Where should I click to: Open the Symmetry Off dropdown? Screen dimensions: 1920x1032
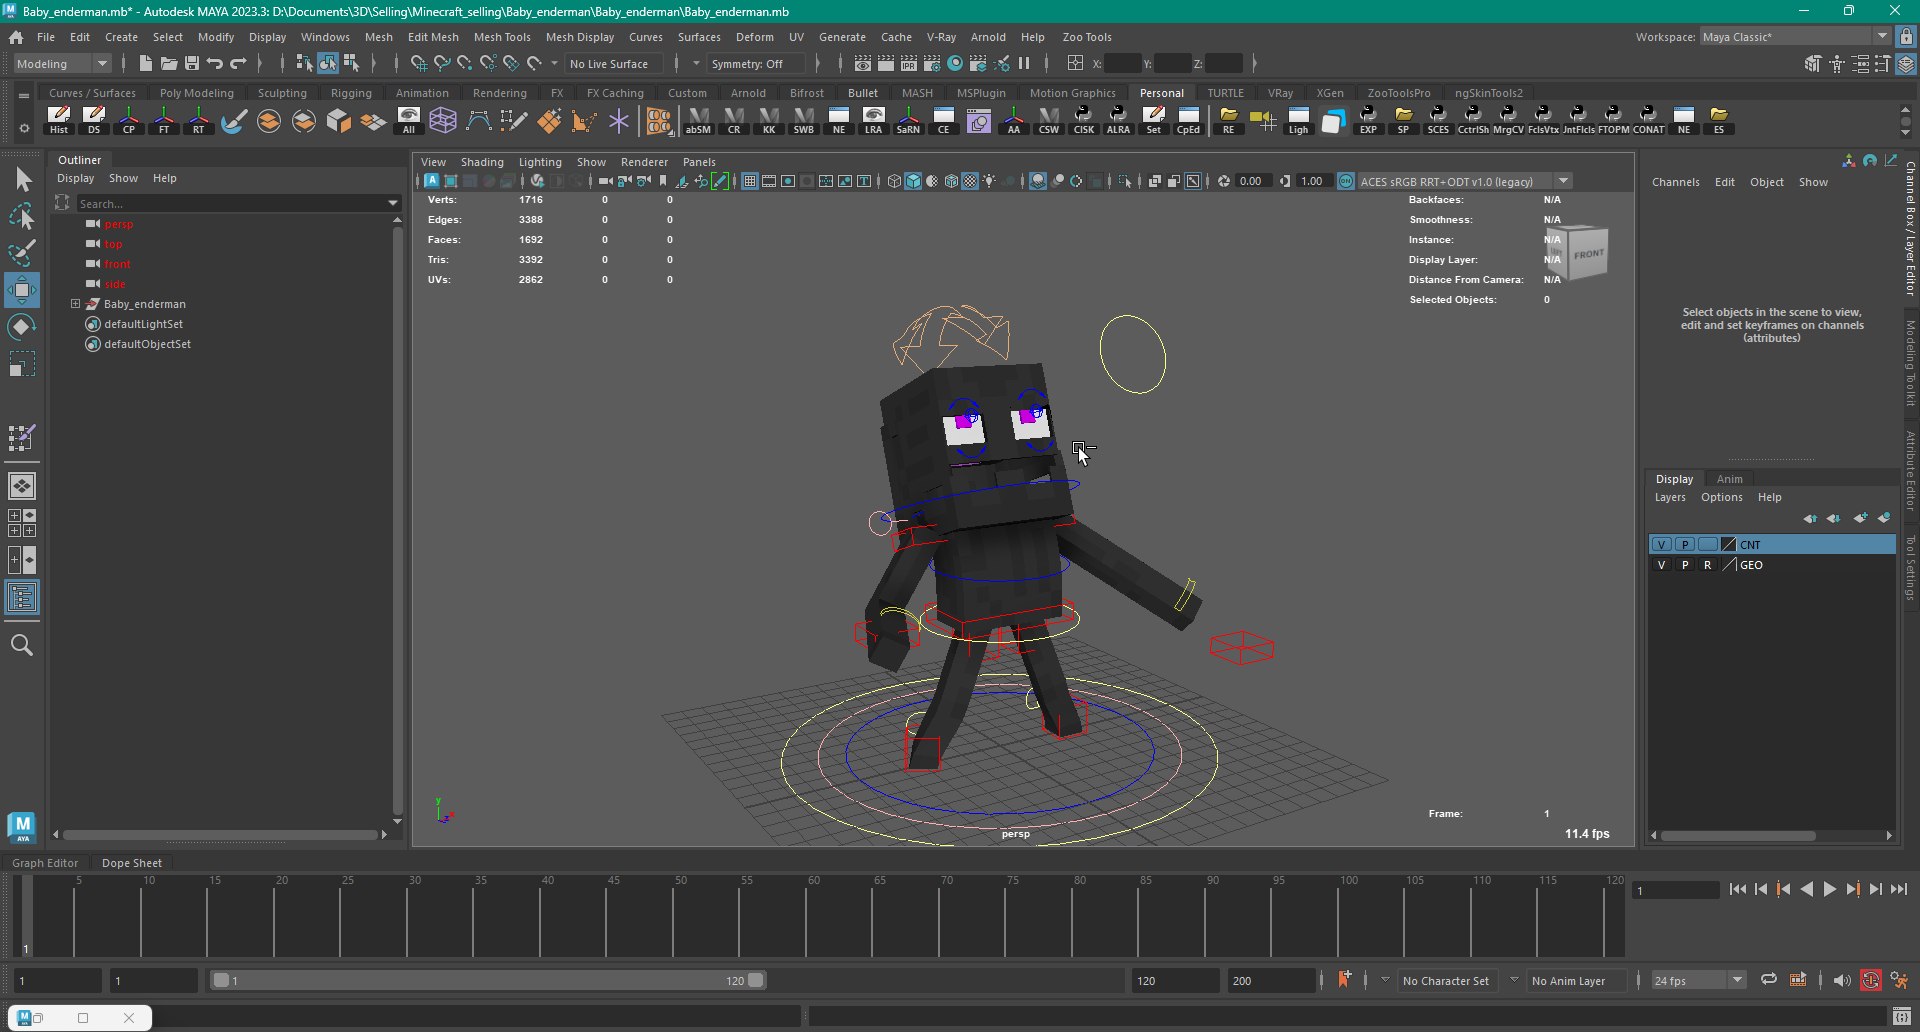tap(756, 63)
